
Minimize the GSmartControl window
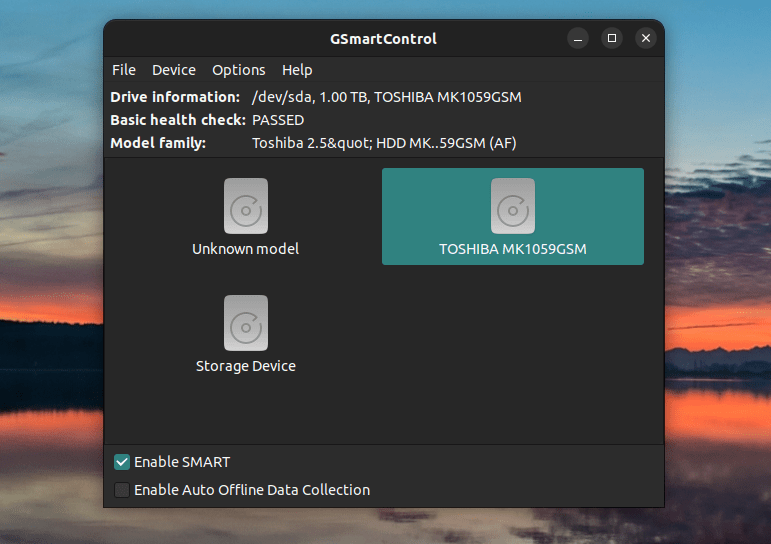(x=578, y=39)
